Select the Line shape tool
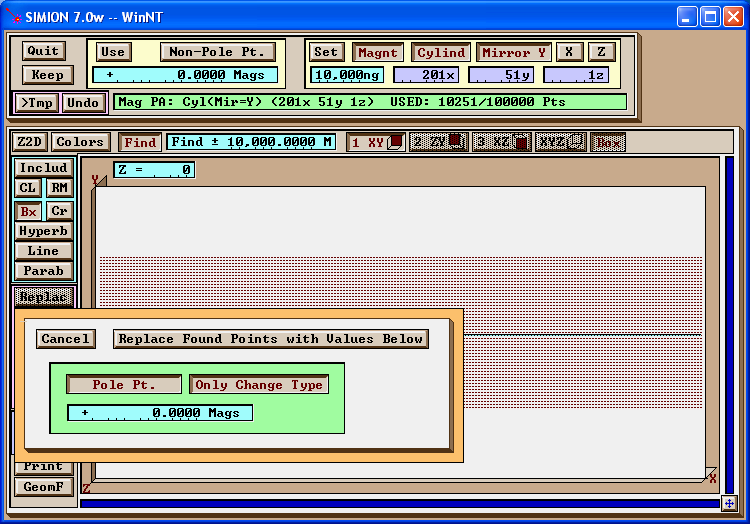 point(44,251)
